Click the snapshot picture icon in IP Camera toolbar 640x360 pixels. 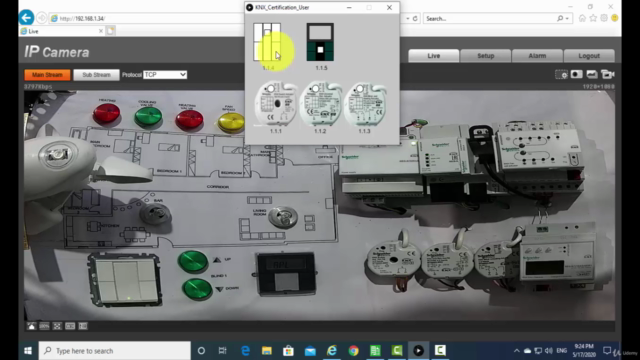tap(592, 74)
